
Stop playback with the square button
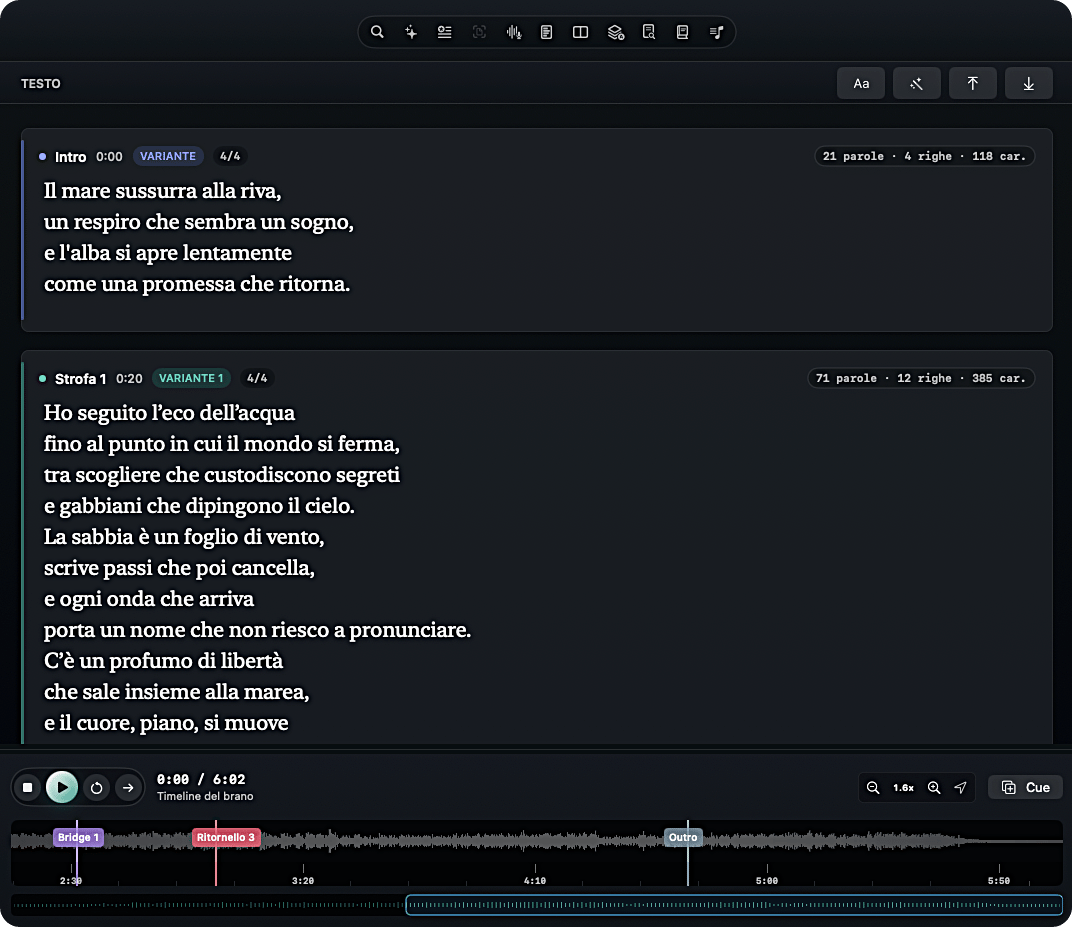28,787
